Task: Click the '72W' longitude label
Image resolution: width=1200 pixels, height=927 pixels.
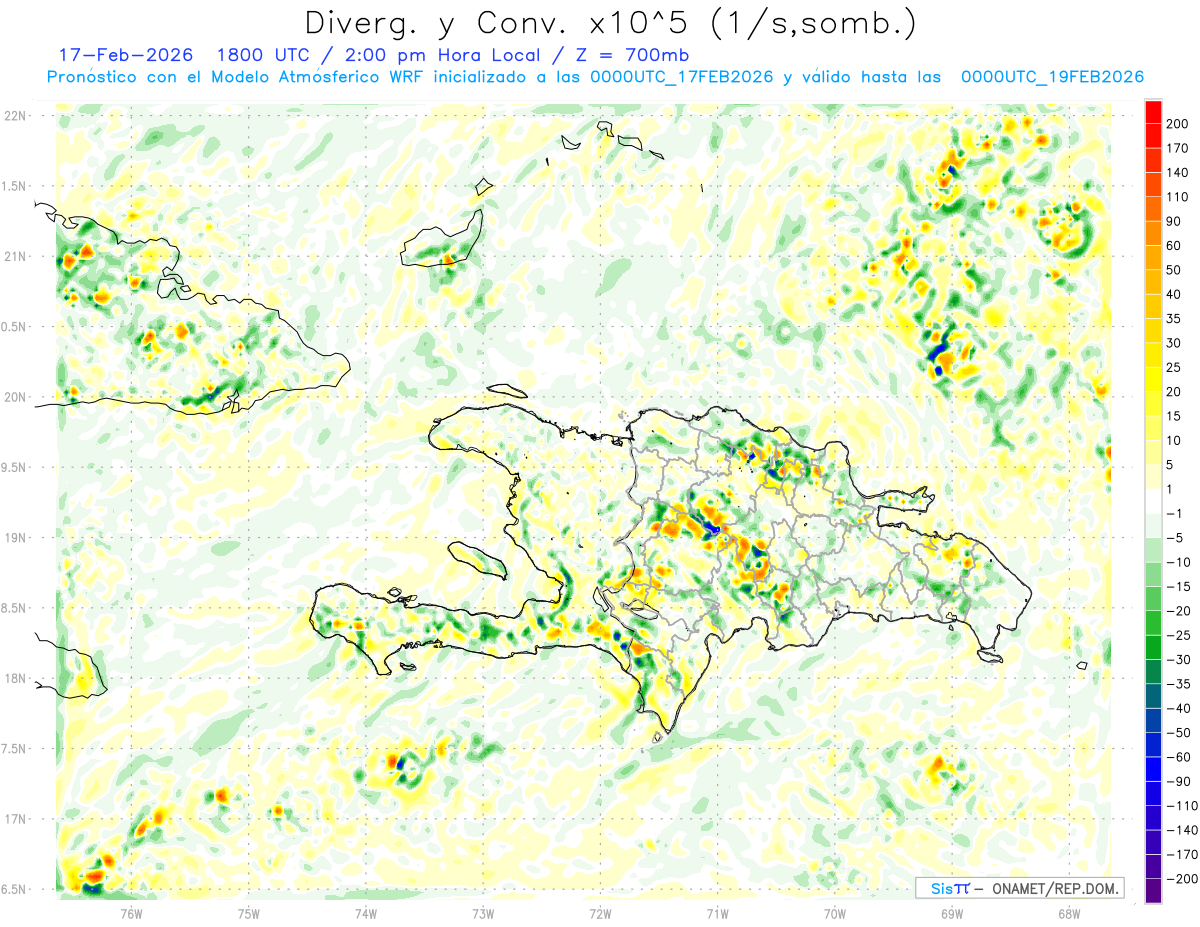Action: 600,913
